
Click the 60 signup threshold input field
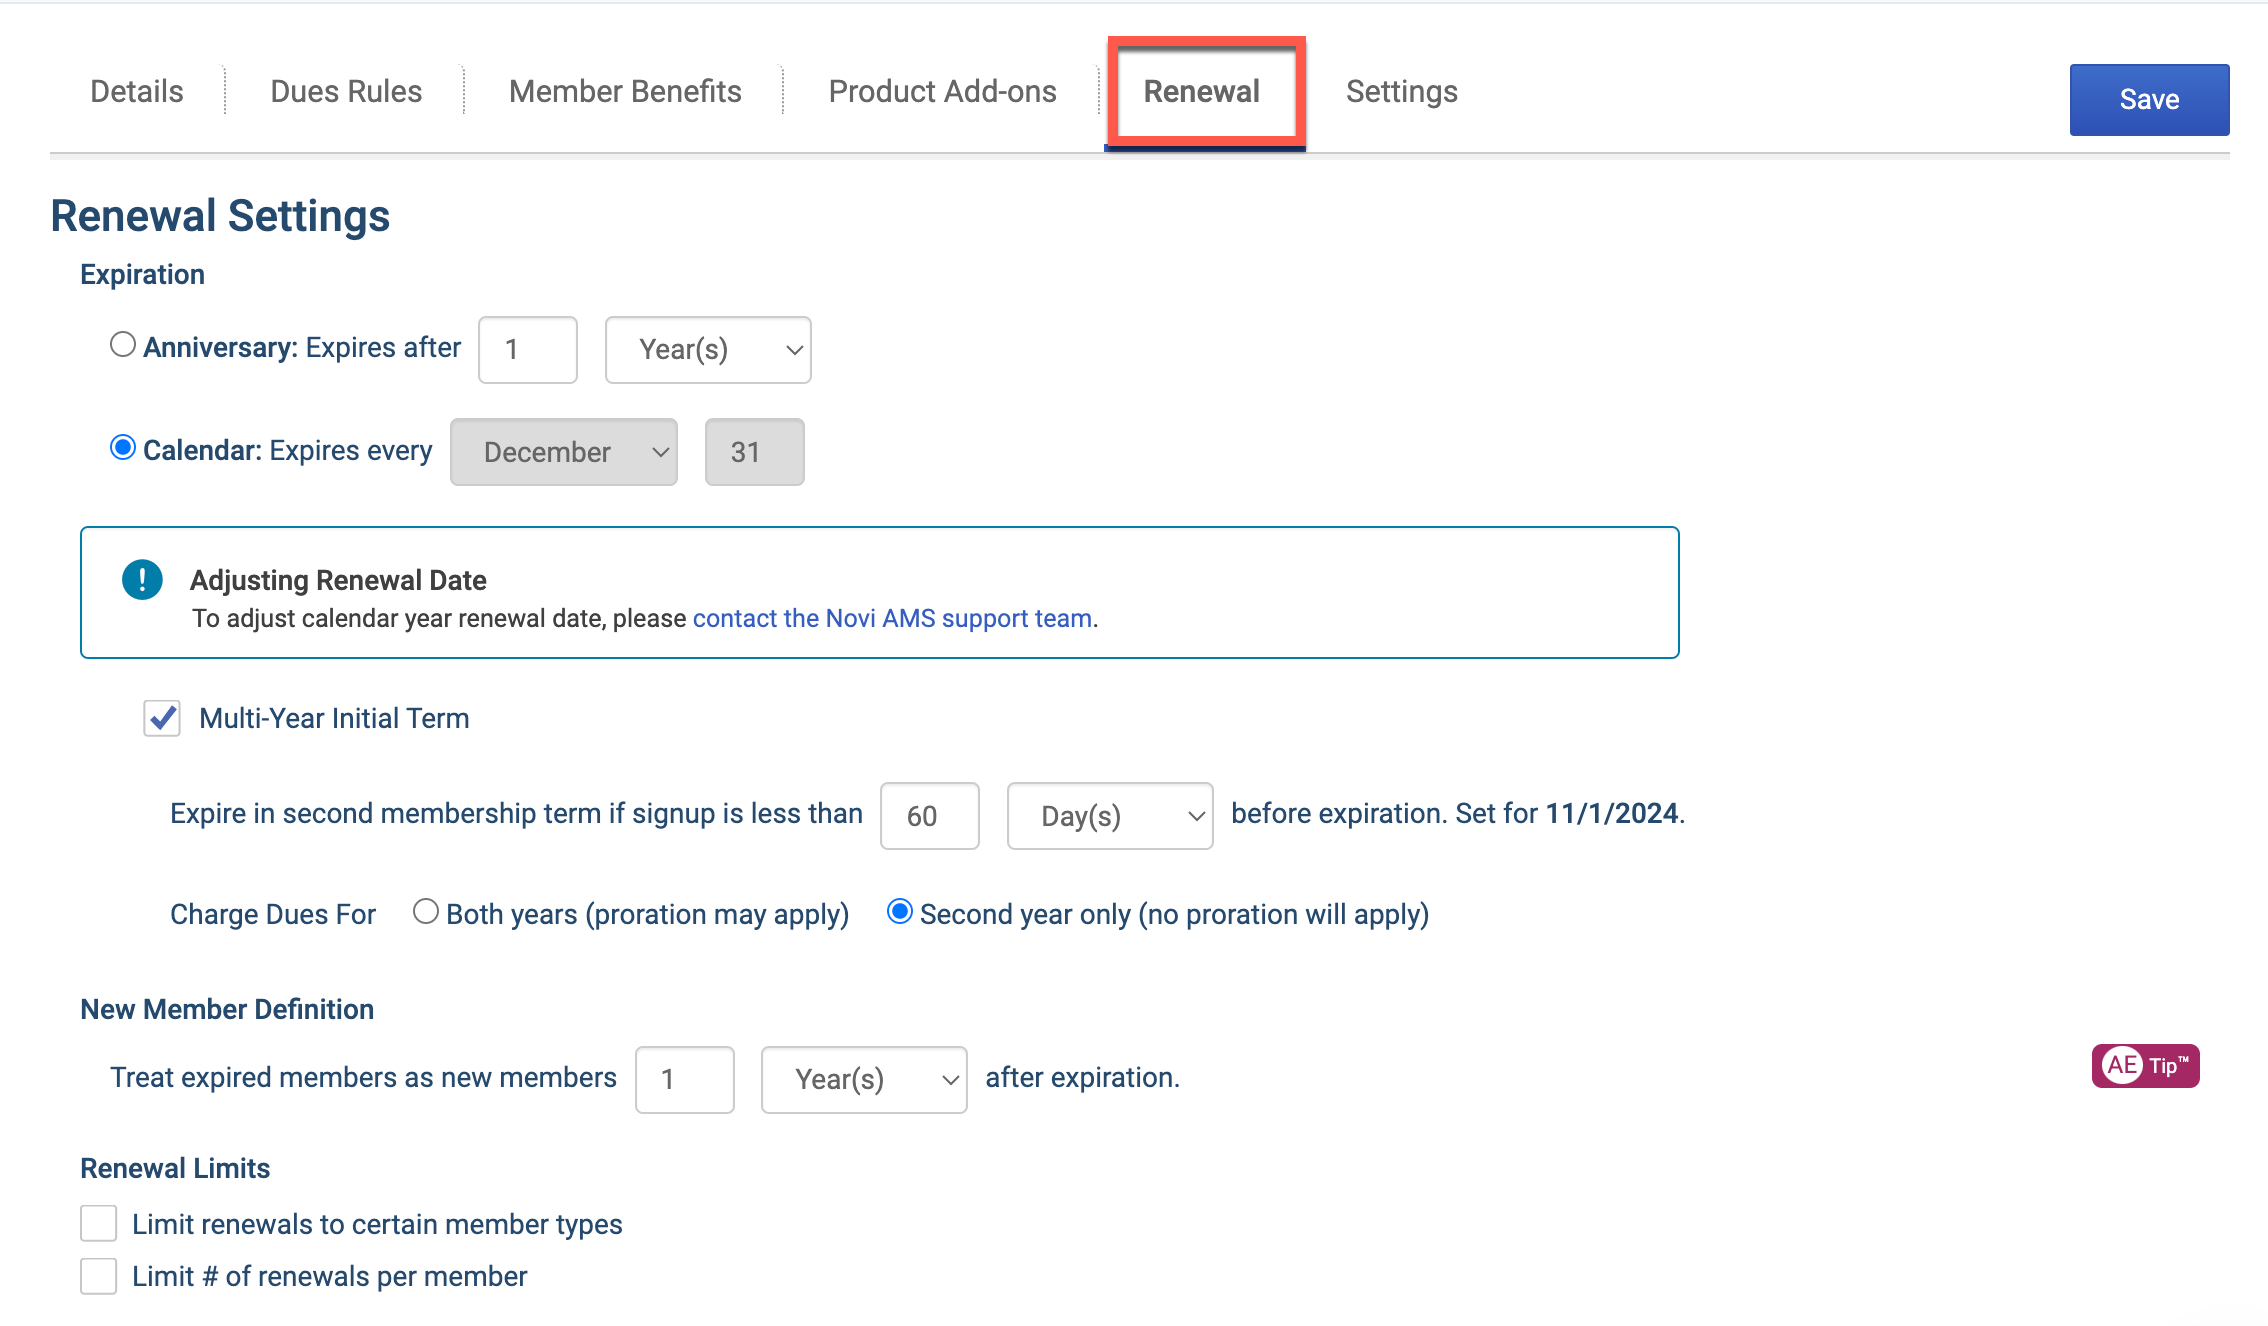coord(930,816)
